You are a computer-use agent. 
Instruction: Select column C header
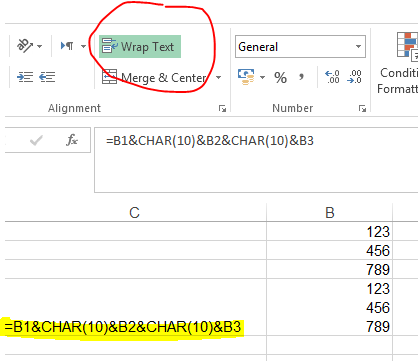[135, 212]
